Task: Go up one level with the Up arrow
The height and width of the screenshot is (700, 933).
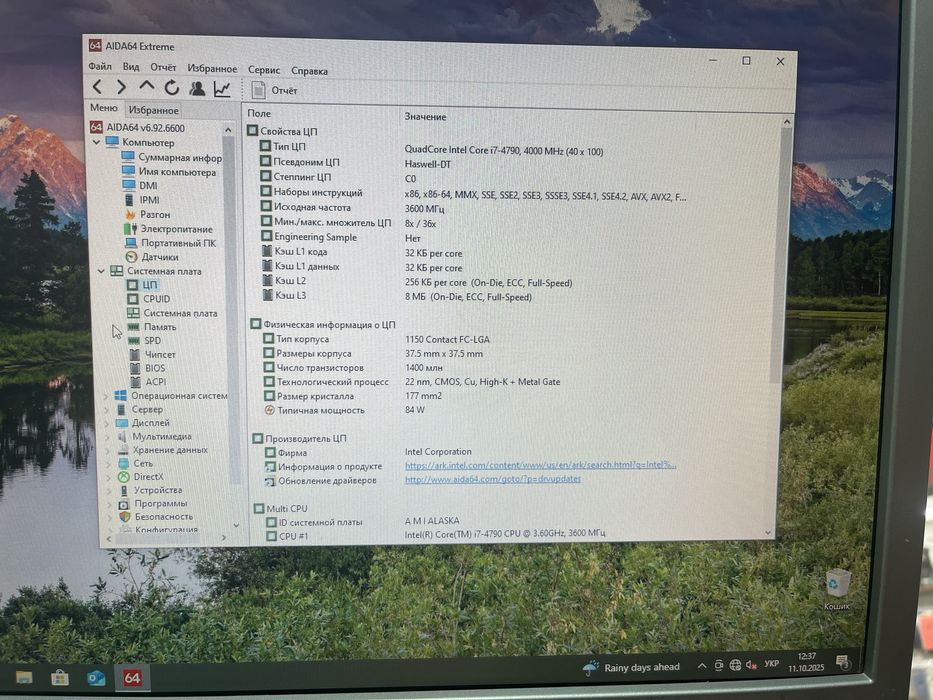Action: pyautogui.click(x=146, y=87)
